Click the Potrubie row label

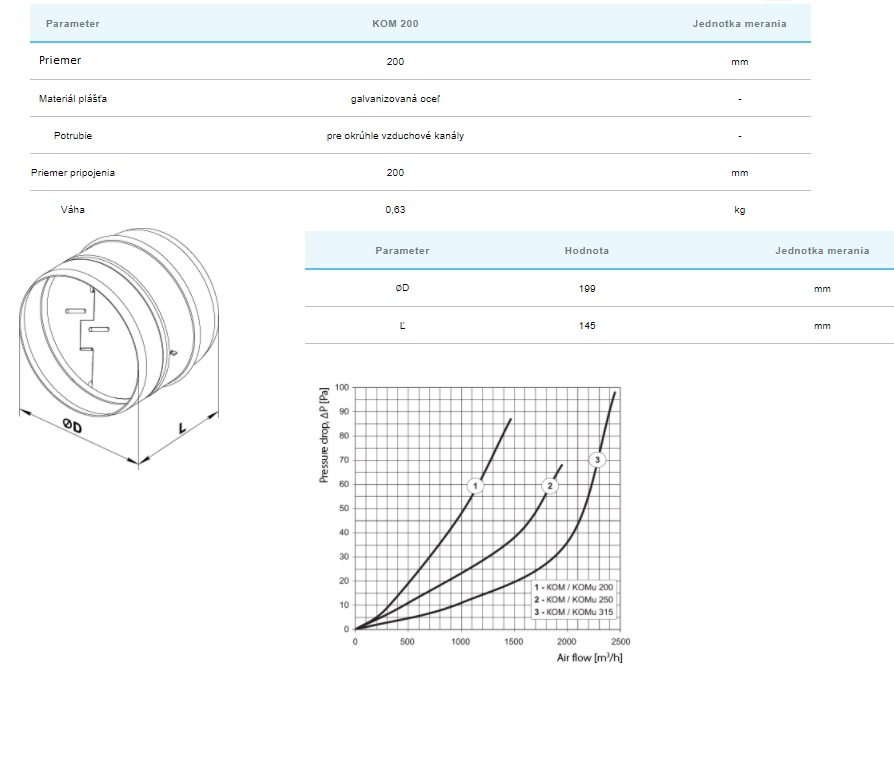[x=73, y=136]
